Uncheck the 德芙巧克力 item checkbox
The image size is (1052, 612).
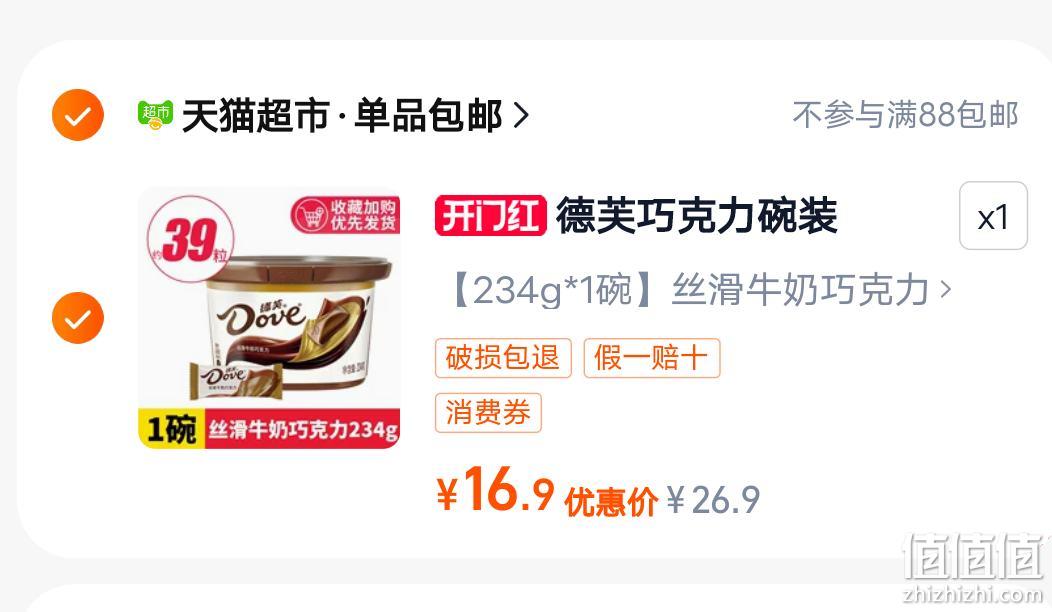78,318
